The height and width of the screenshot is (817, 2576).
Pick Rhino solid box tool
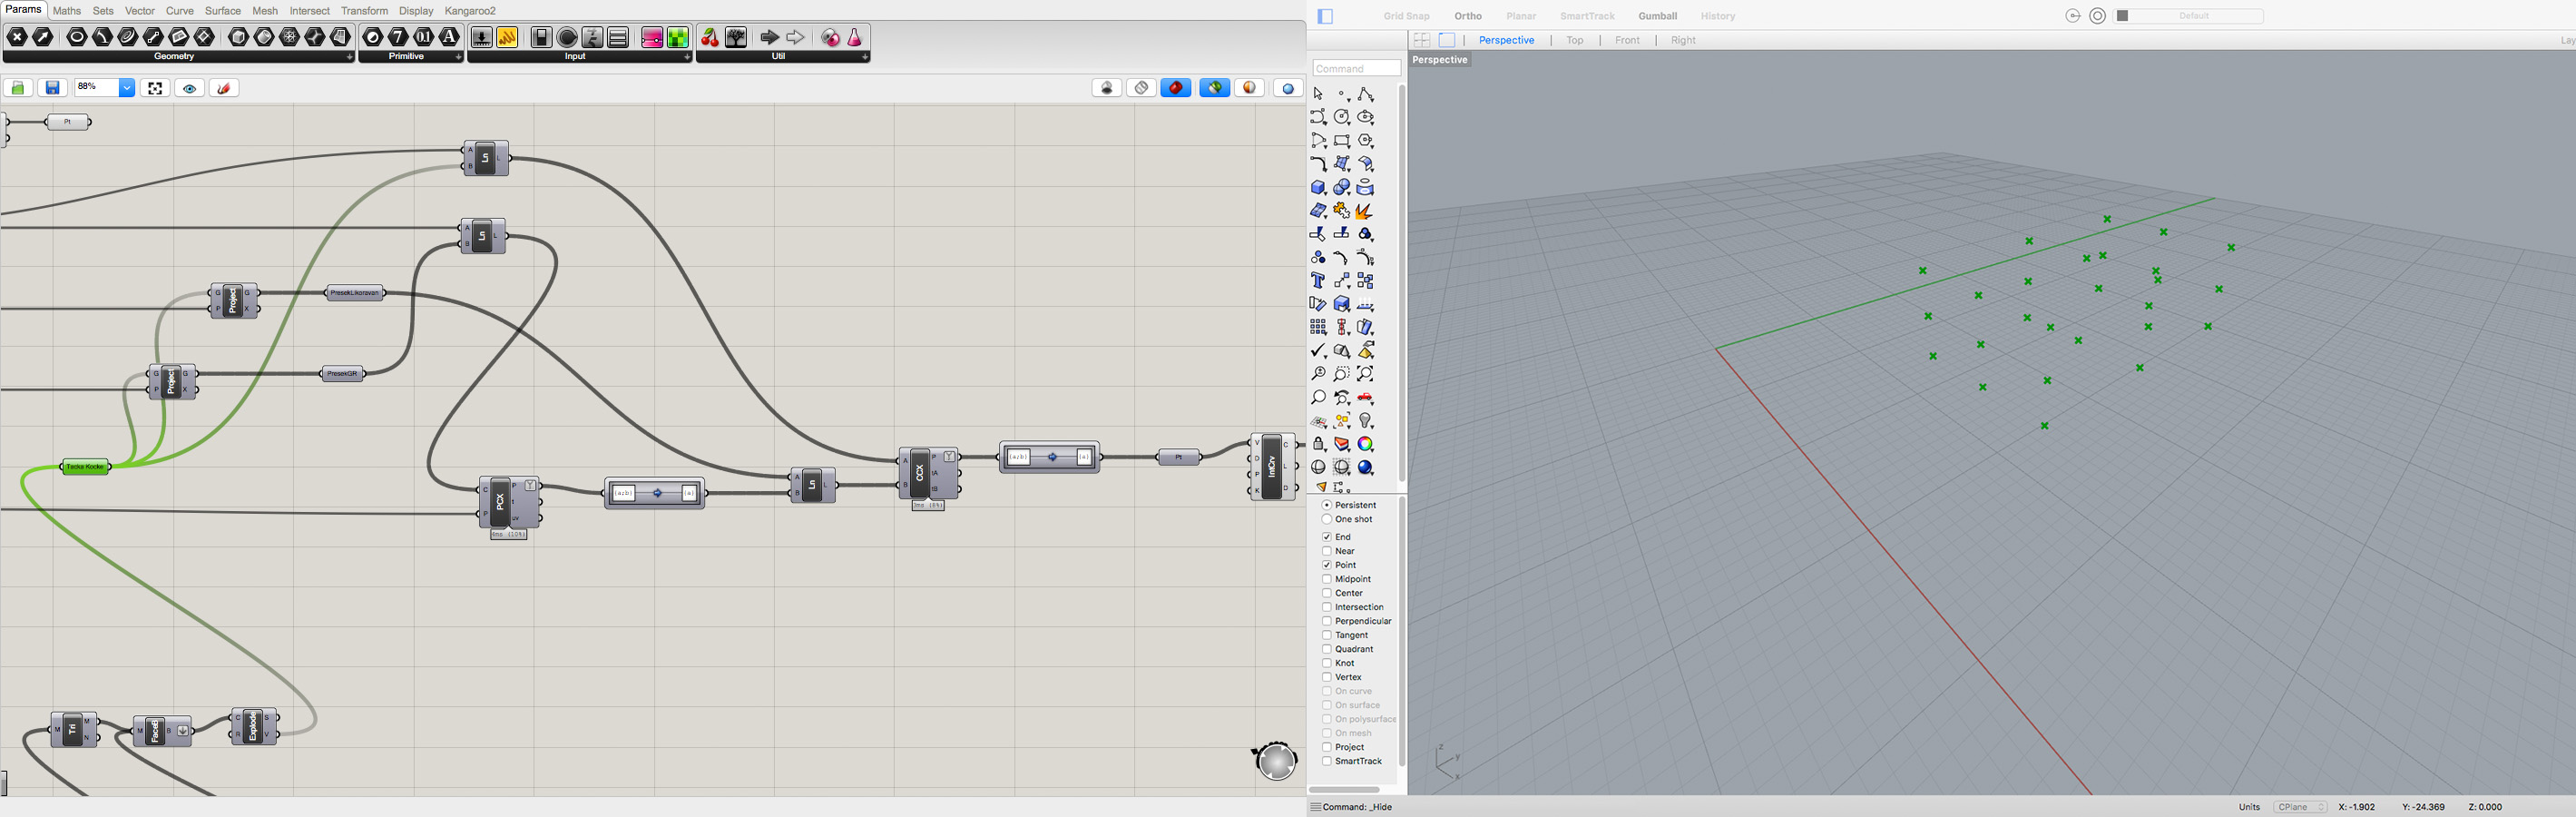pos(1319,188)
